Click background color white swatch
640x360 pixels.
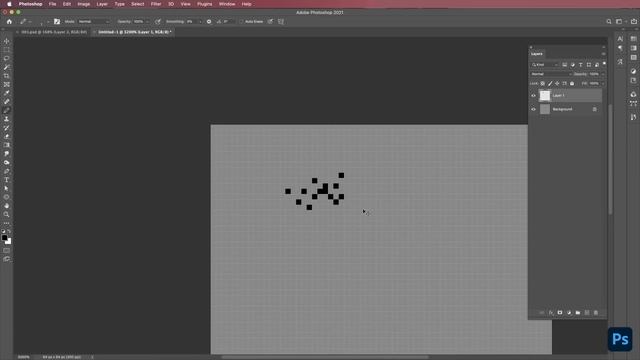click(9, 242)
